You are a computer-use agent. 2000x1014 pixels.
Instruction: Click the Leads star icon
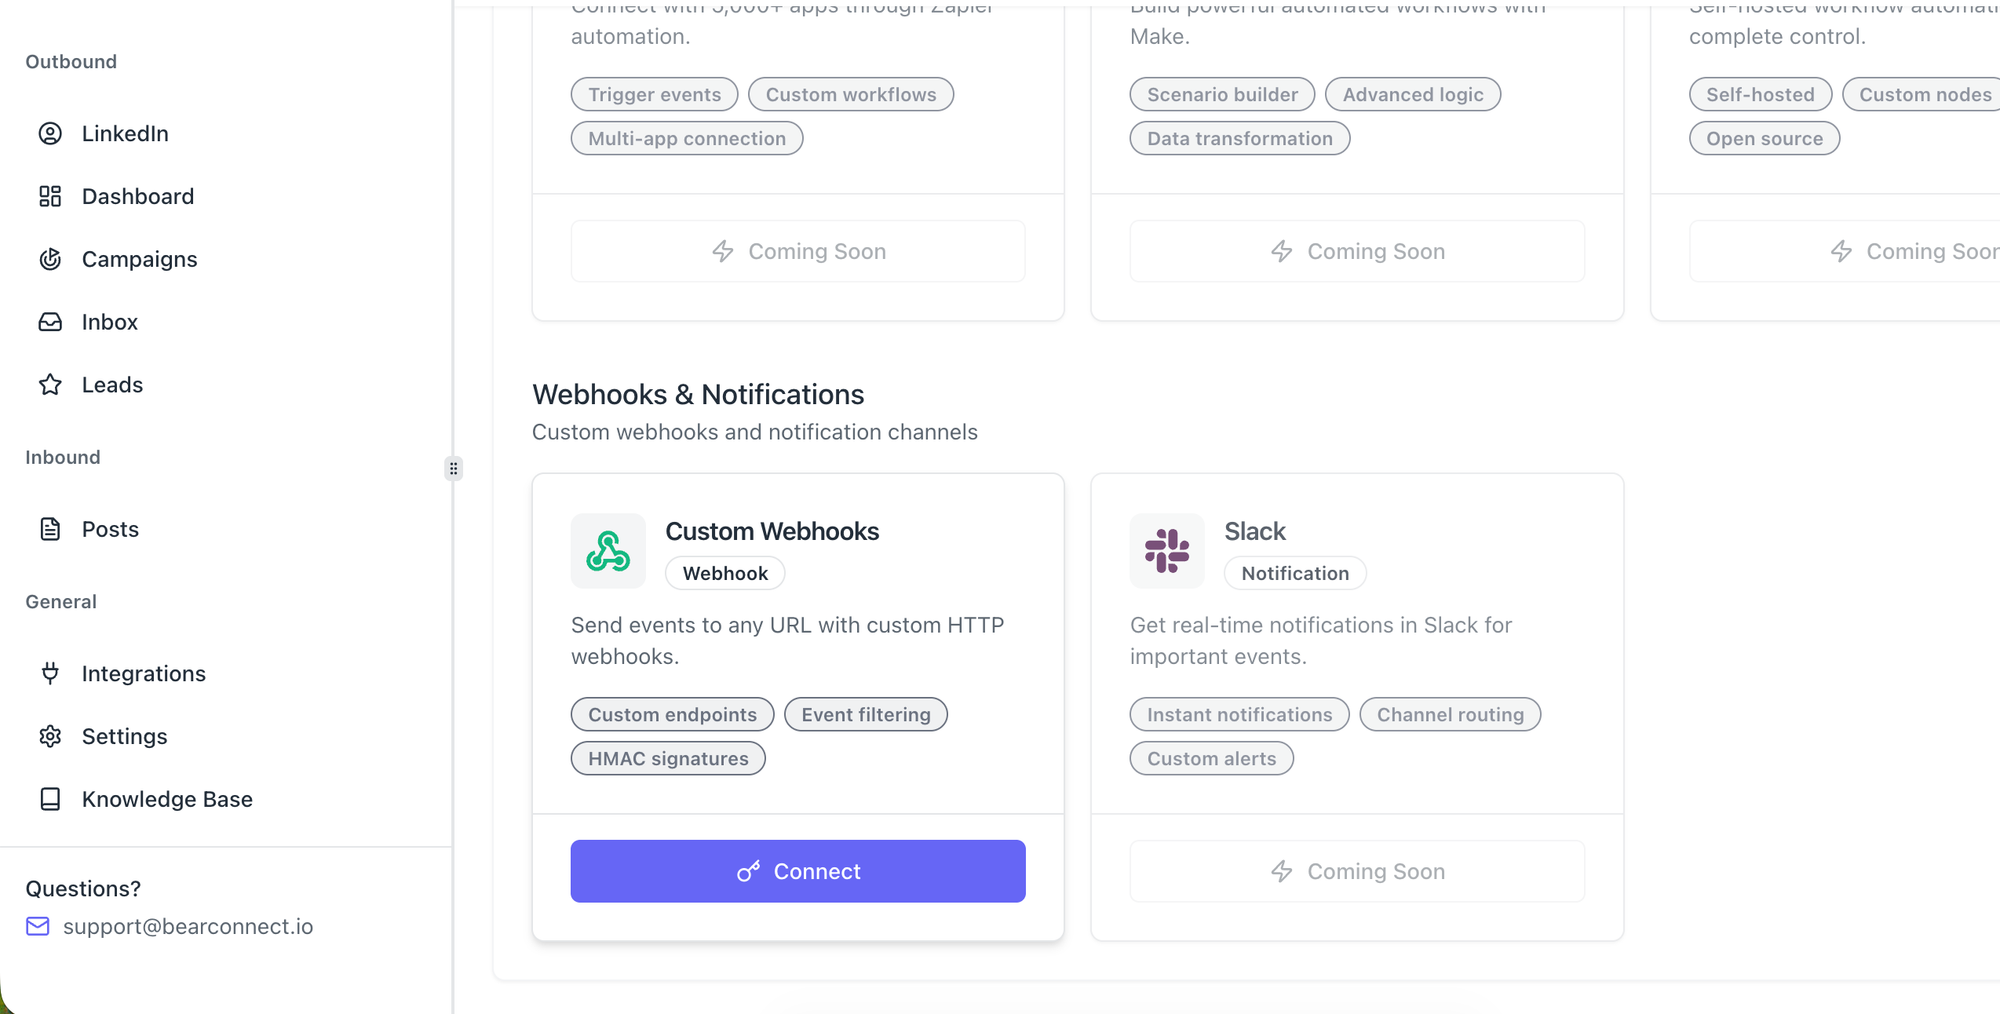(50, 385)
